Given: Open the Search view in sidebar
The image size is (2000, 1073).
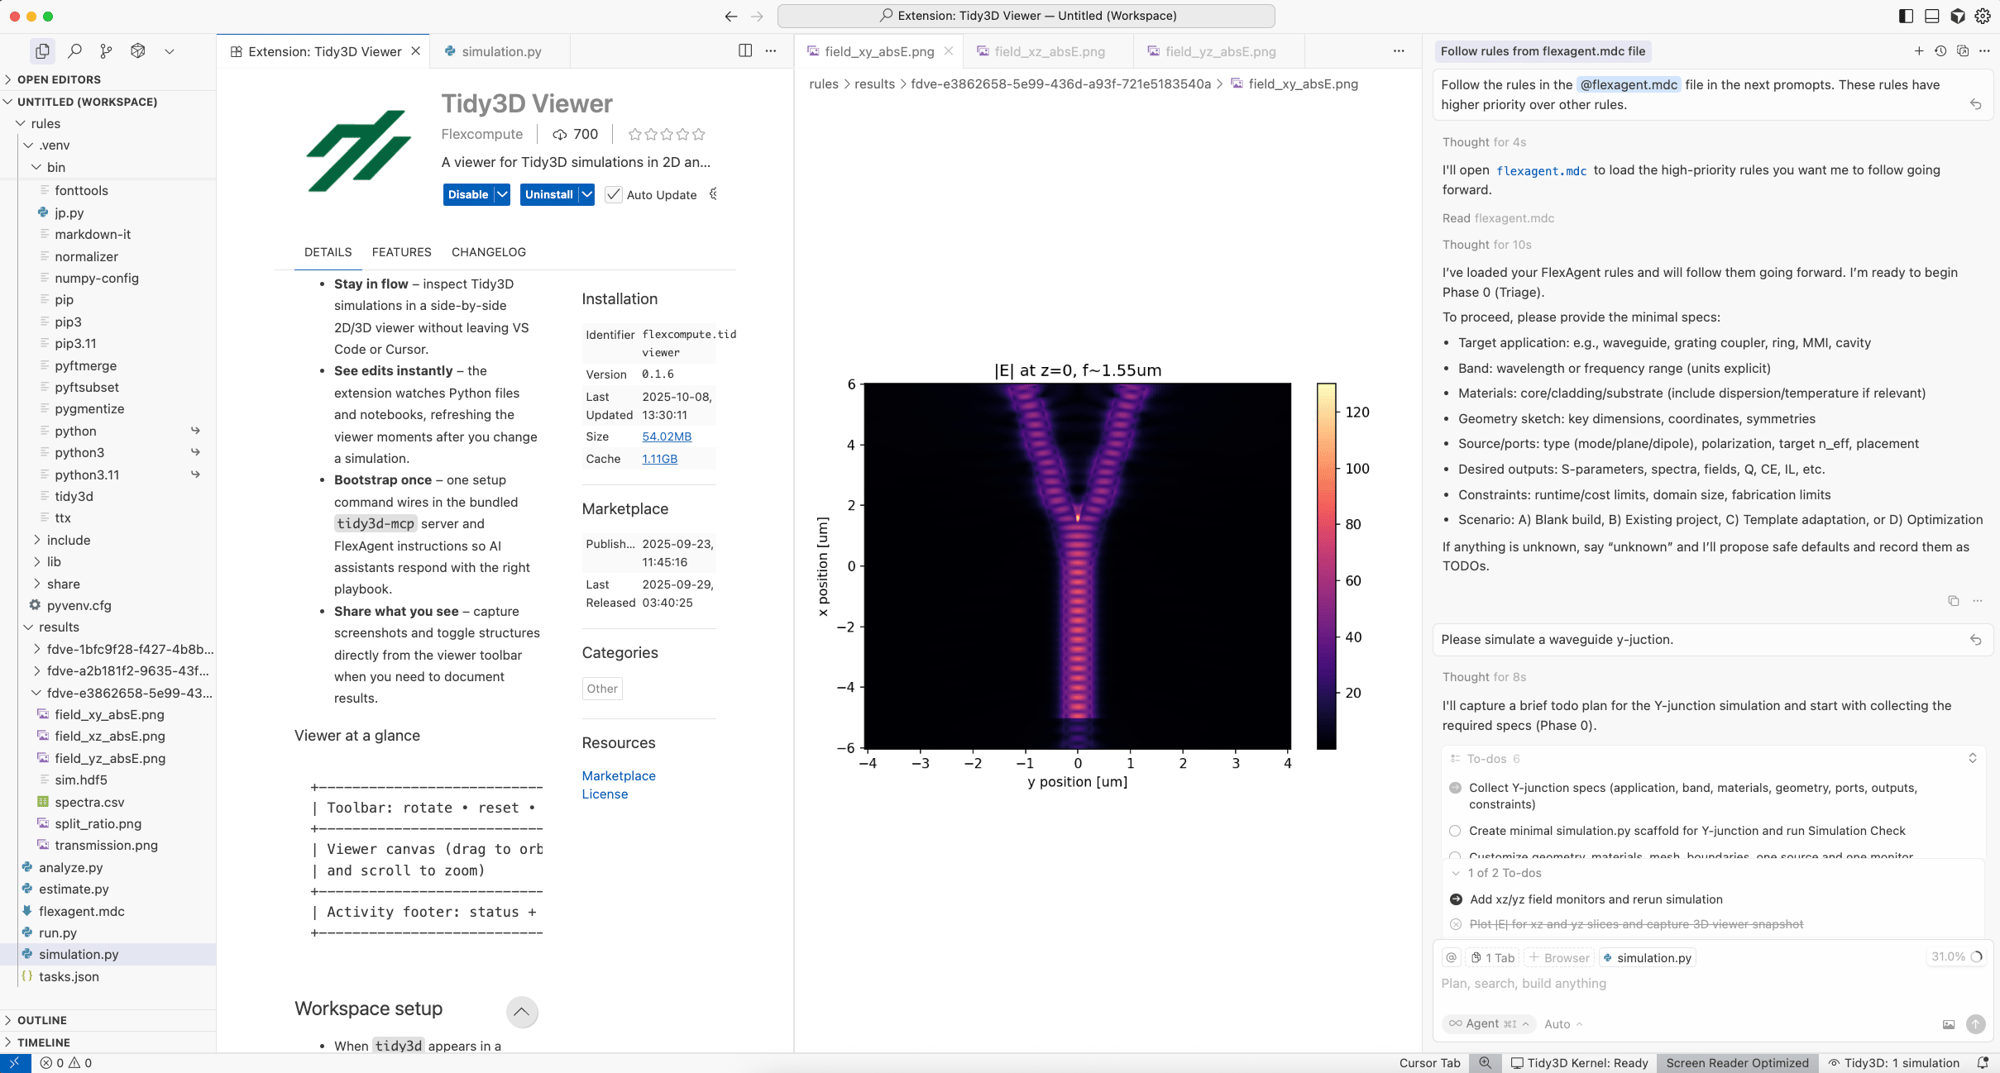Looking at the screenshot, I should 74,51.
